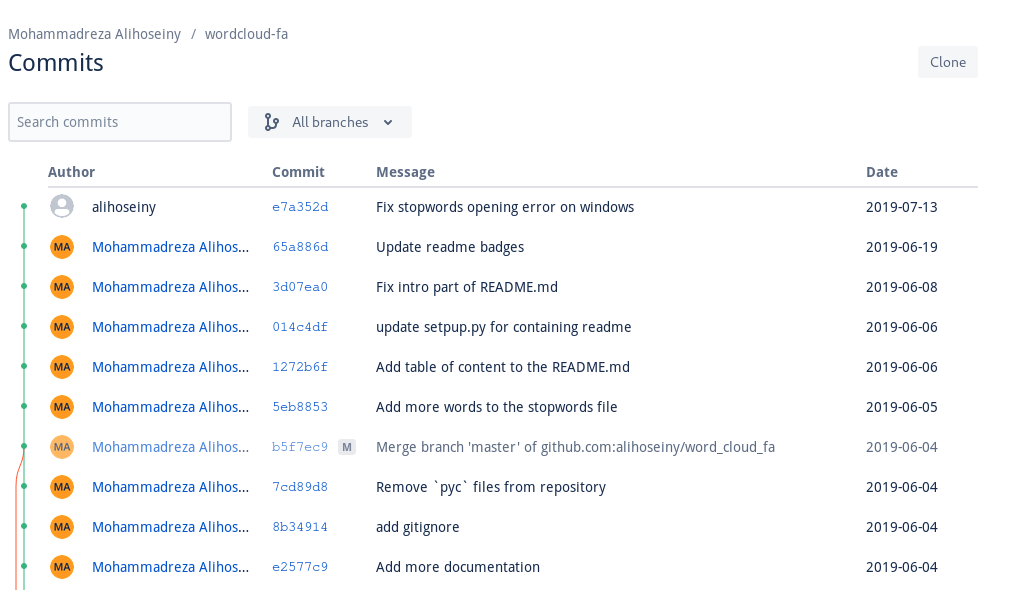Open commit hash 014c4df
This screenshot has width=1017, height=590.
click(300, 327)
